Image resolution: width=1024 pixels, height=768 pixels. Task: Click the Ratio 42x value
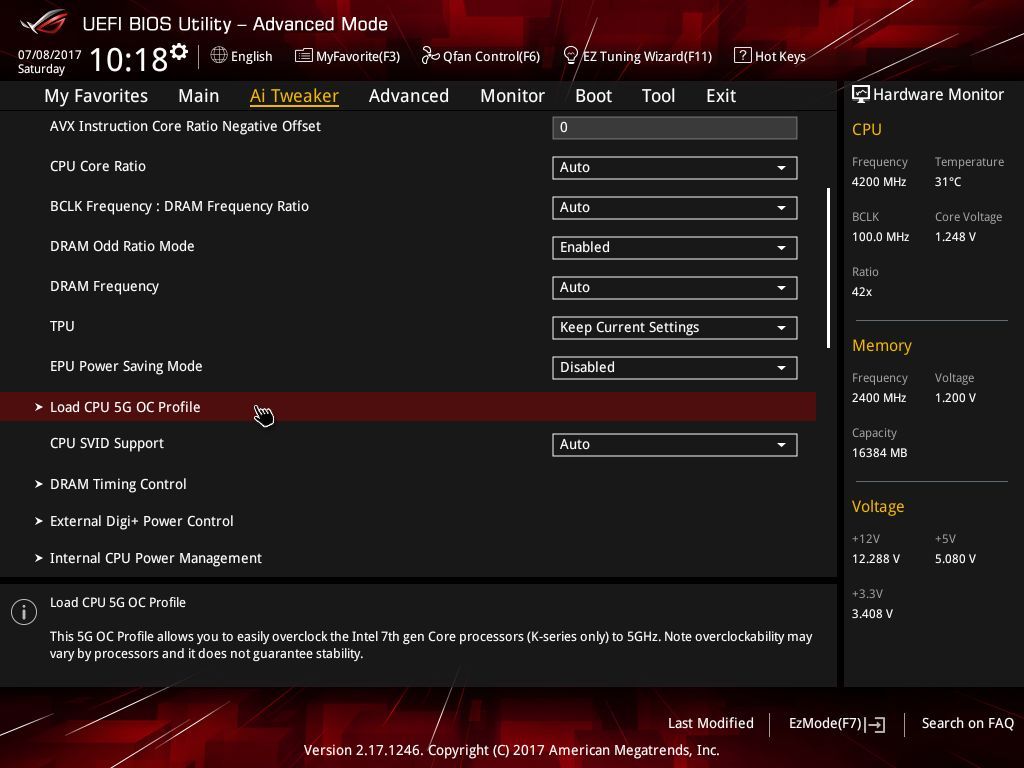pyautogui.click(x=861, y=291)
